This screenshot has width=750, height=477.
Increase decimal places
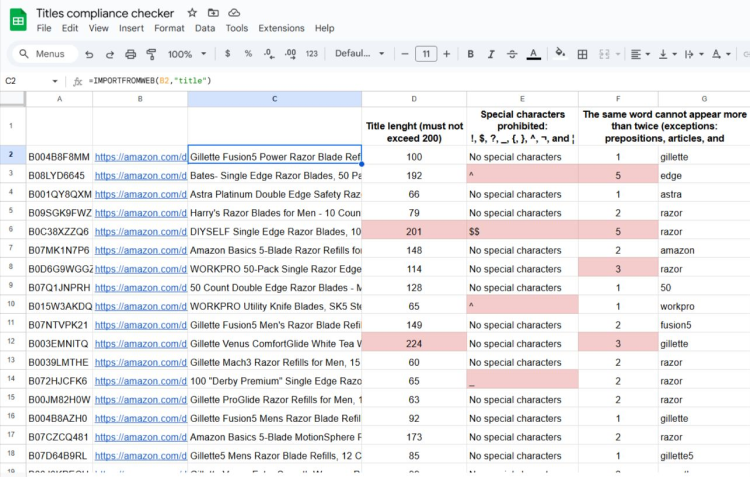click(290, 54)
